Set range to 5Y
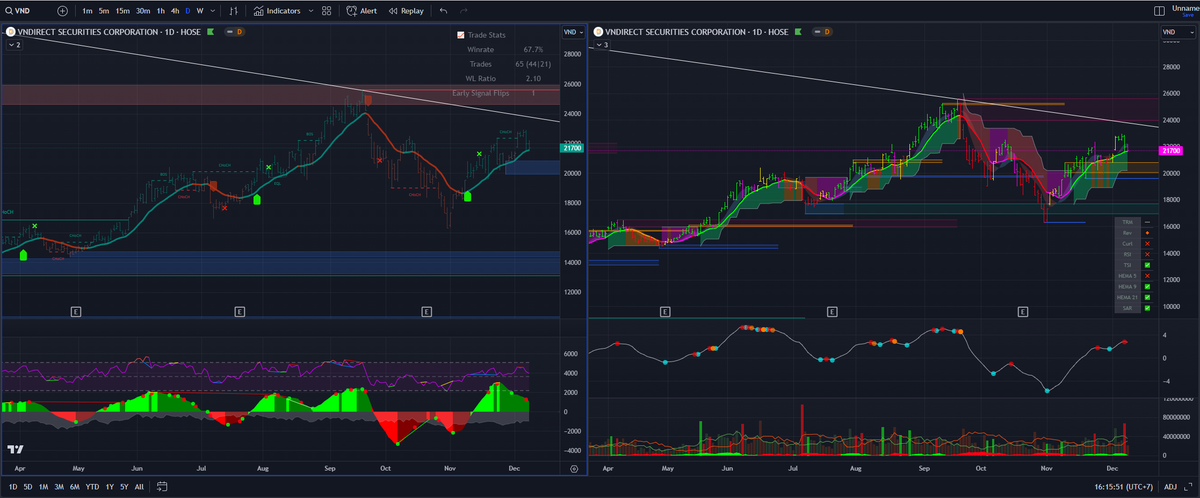The height and width of the screenshot is (498, 1200). coord(123,486)
